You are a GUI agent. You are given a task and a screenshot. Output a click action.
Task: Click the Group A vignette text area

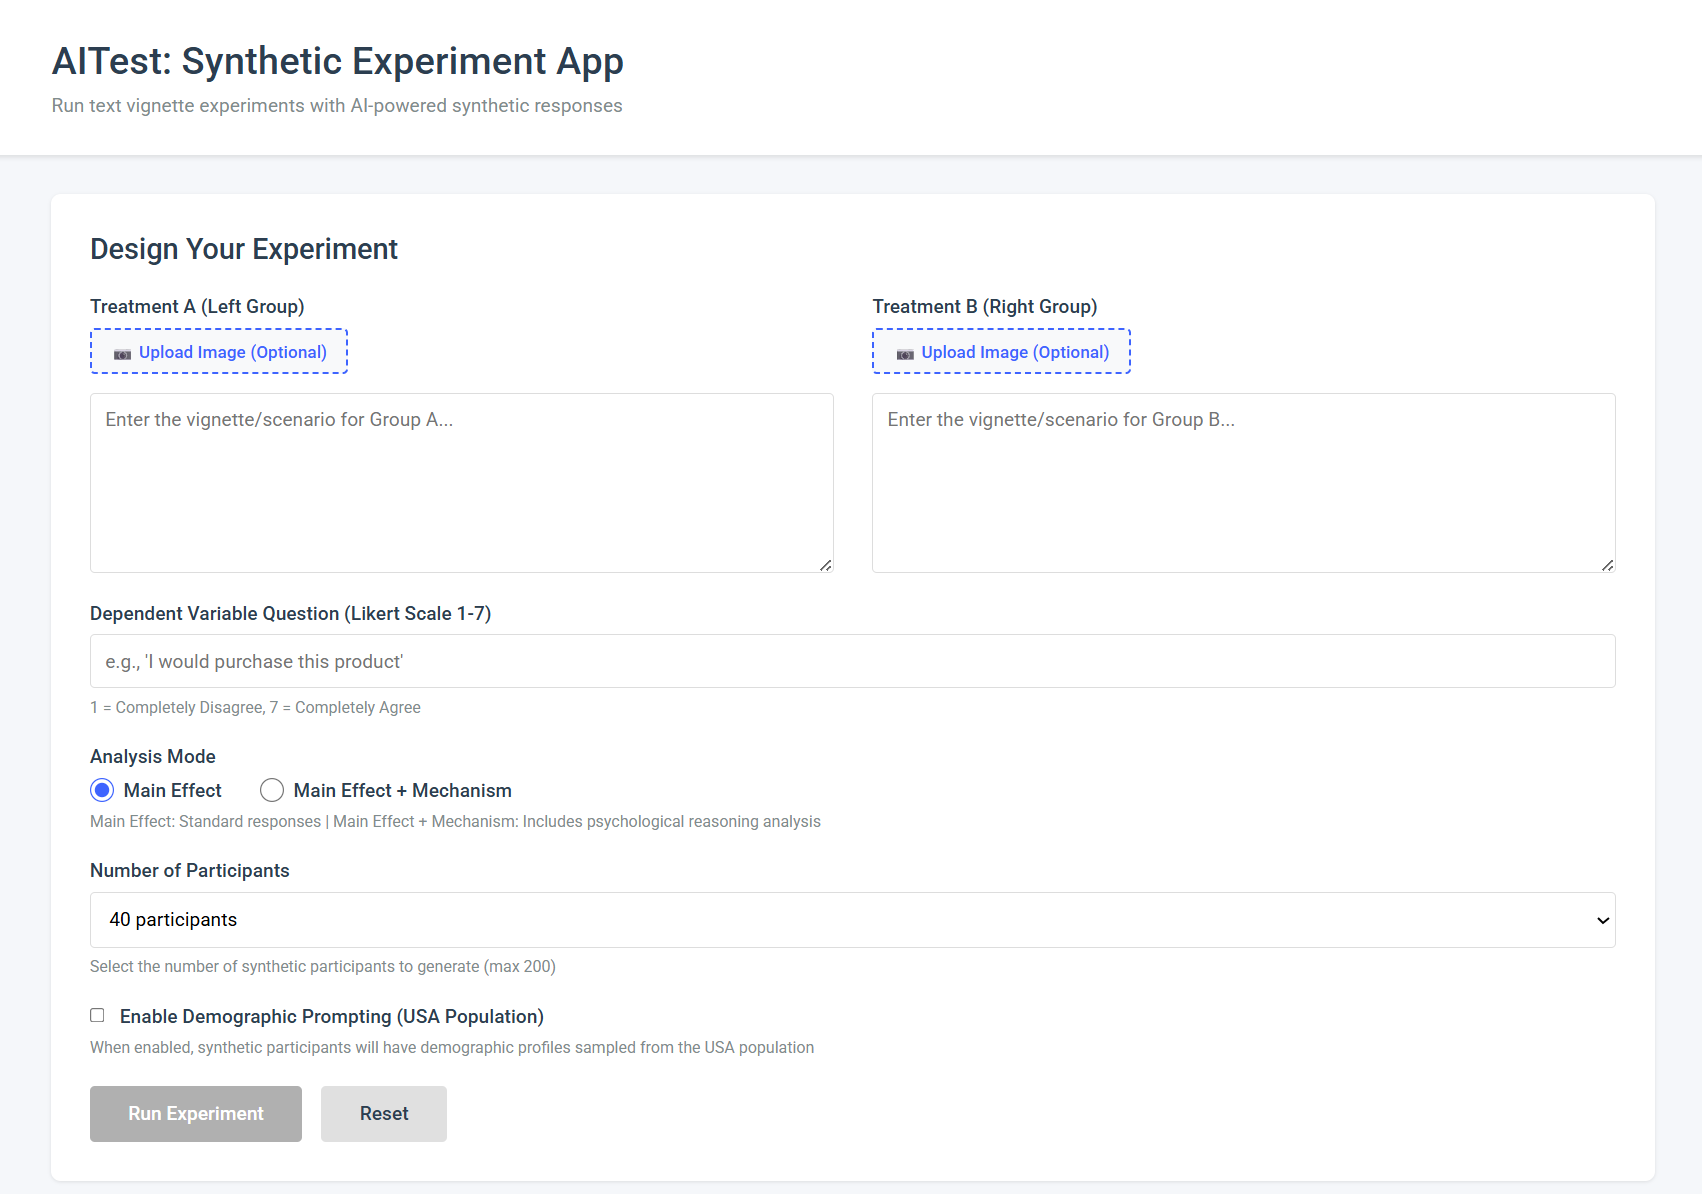pyautogui.click(x=460, y=483)
